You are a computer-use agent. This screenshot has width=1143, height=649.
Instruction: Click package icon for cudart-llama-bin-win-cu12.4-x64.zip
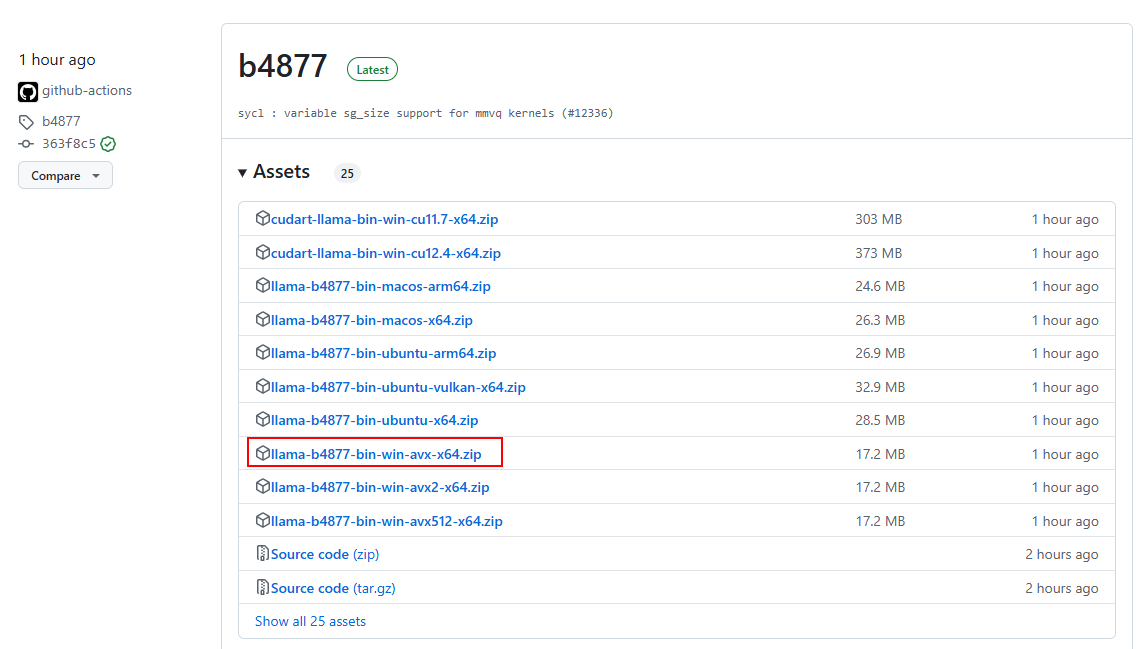point(262,252)
